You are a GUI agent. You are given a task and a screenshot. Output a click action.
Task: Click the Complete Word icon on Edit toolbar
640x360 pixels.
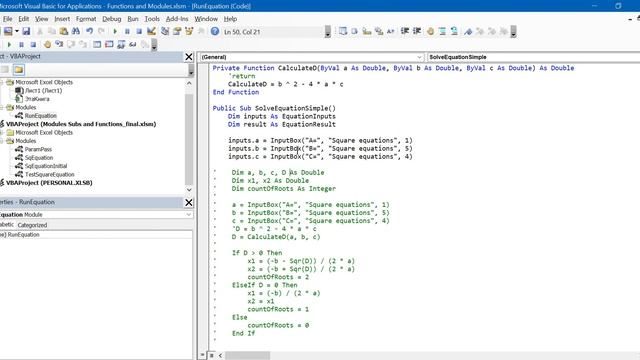tap(391, 31)
